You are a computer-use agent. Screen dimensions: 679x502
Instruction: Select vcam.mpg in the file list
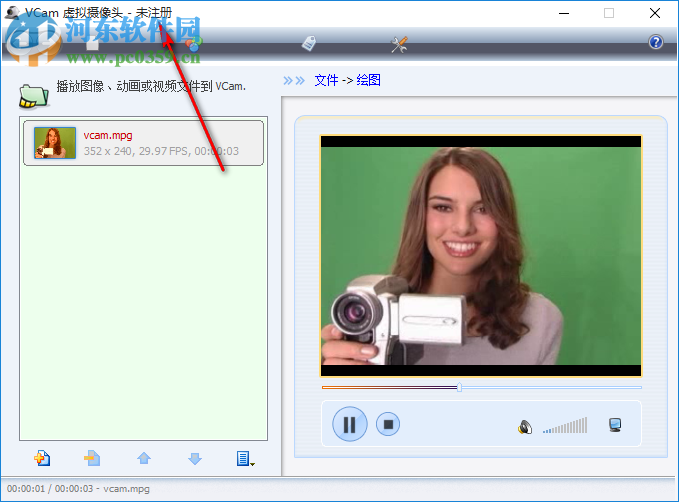(x=143, y=143)
